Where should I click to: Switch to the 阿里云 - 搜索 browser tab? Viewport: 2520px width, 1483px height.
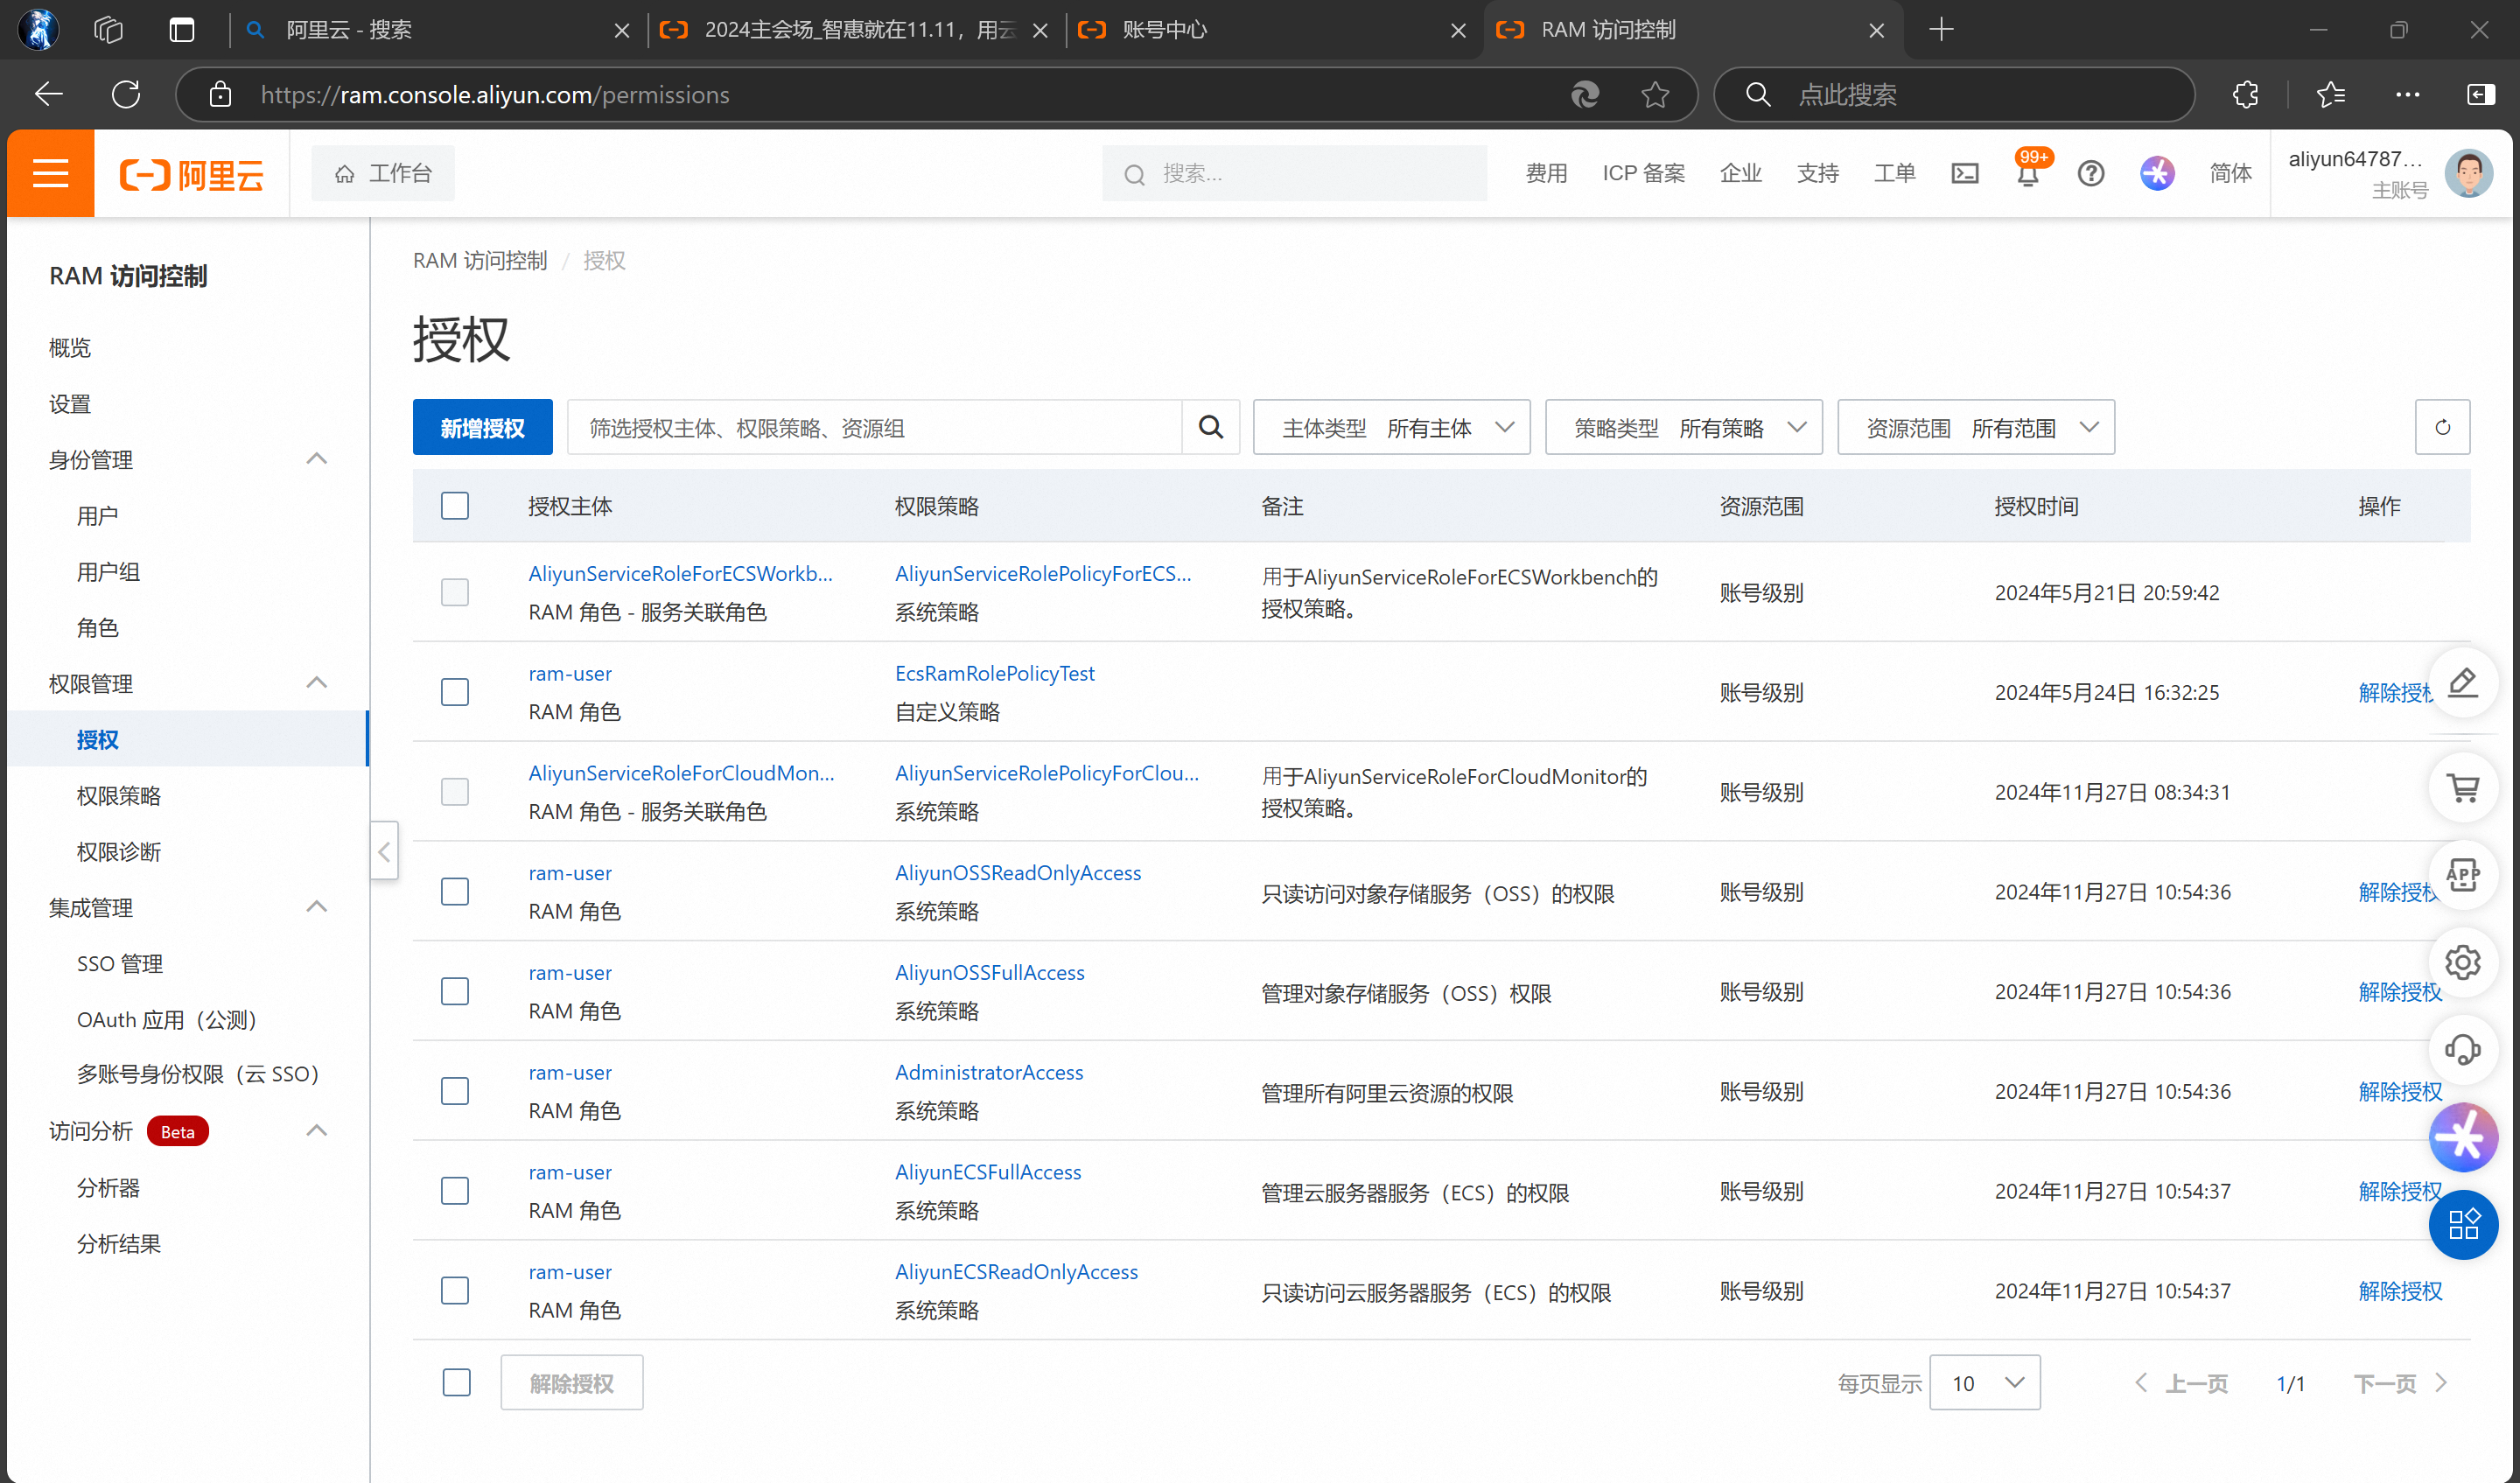pyautogui.click(x=438, y=30)
